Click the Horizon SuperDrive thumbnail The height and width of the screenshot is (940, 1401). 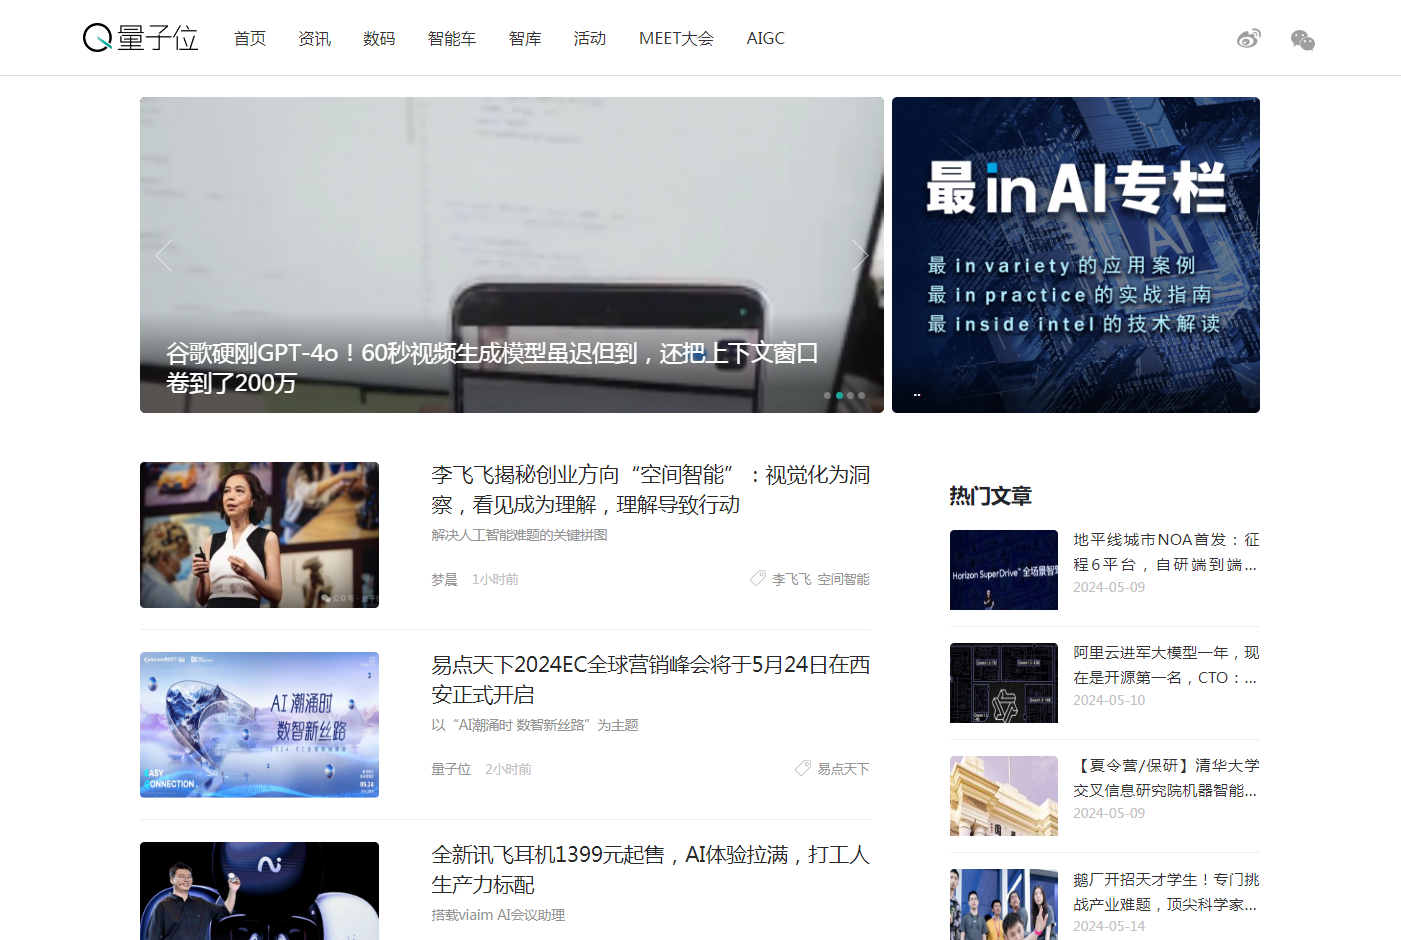[1004, 570]
